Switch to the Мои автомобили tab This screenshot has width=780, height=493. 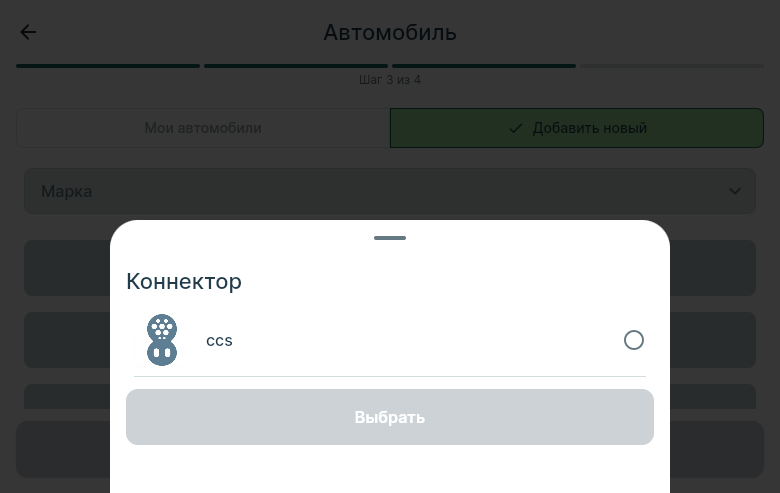[203, 128]
